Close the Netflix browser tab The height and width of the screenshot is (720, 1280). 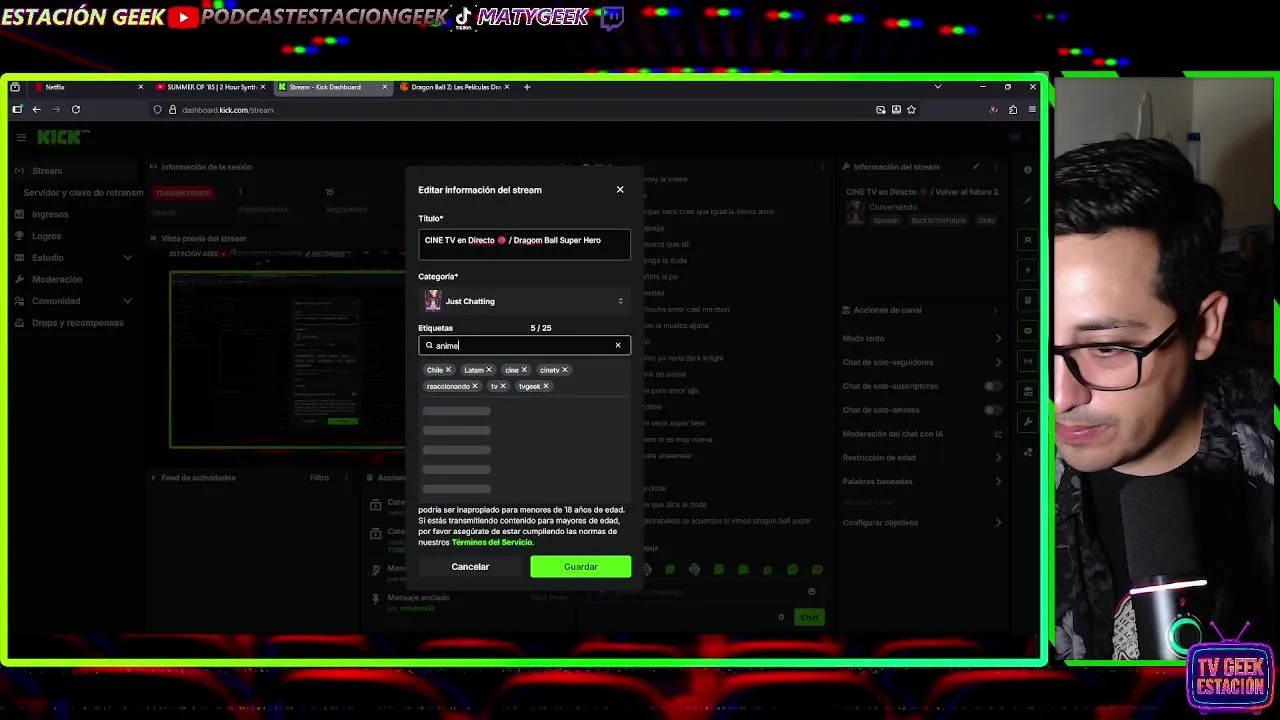tap(140, 87)
